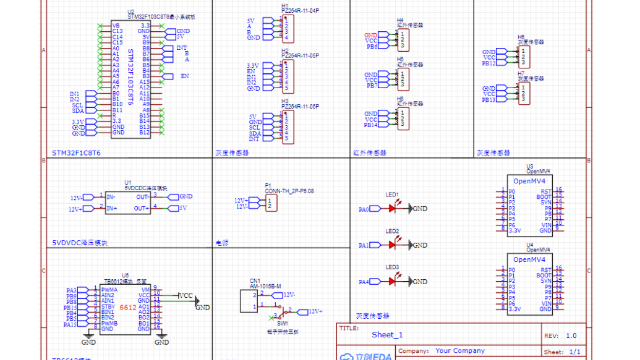
Task: Click the REV 1.0 value
Action: pyautogui.click(x=571, y=336)
